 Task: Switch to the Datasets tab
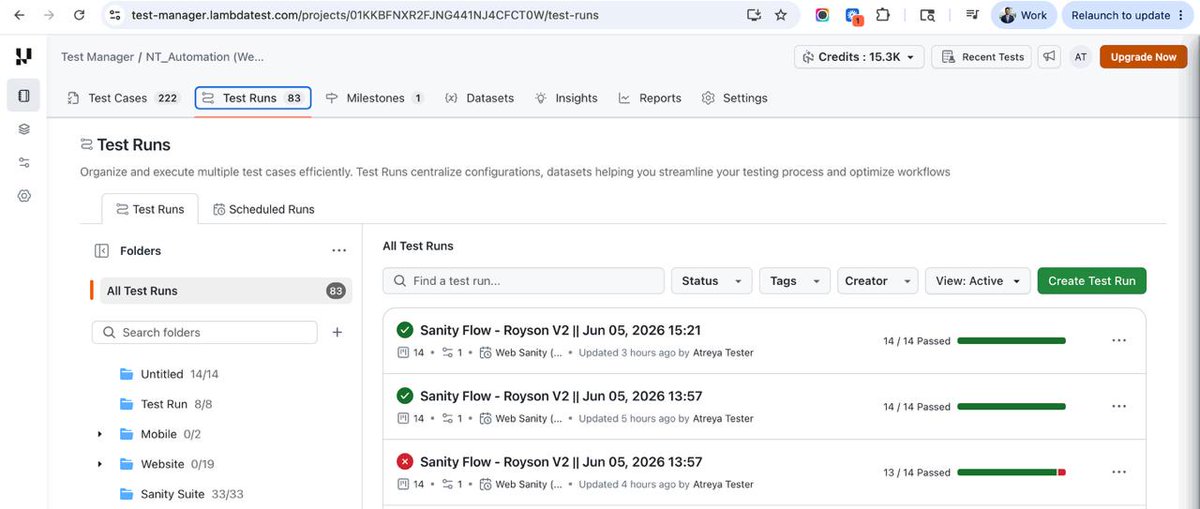(479, 98)
